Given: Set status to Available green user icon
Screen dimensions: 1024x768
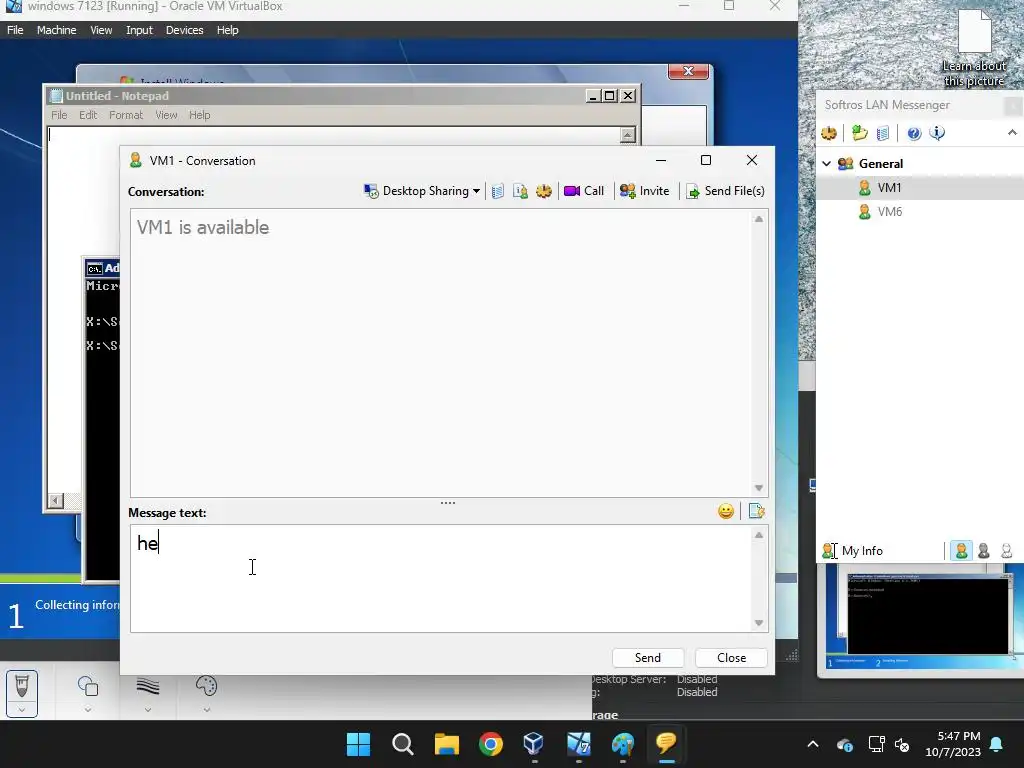Looking at the screenshot, I should (x=961, y=551).
